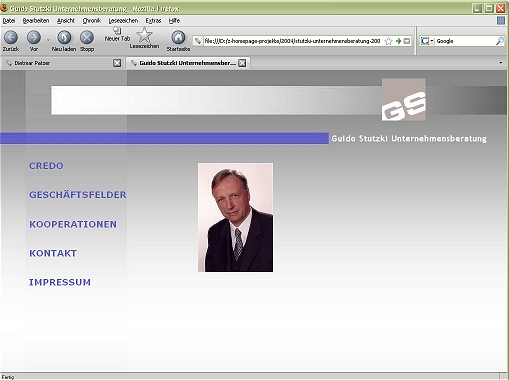Bookmark page via star in address bar

tap(388, 41)
